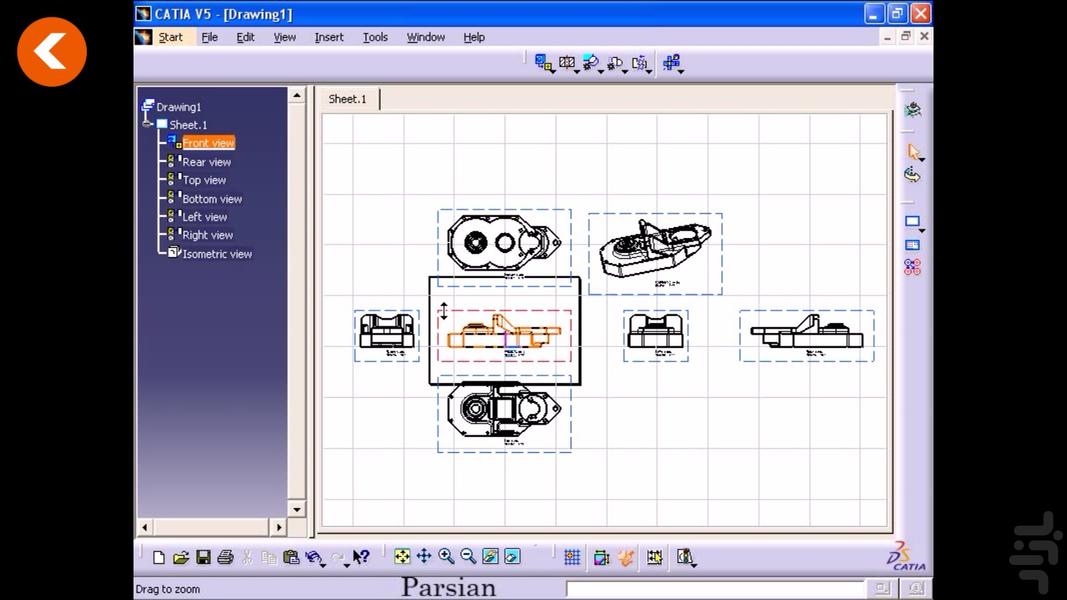Click the What's This help icon
The width and height of the screenshot is (1067, 600).
coord(362,556)
